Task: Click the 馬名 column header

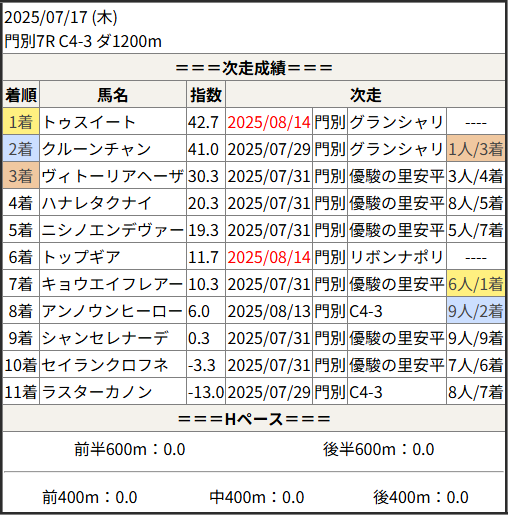Action: [113, 95]
